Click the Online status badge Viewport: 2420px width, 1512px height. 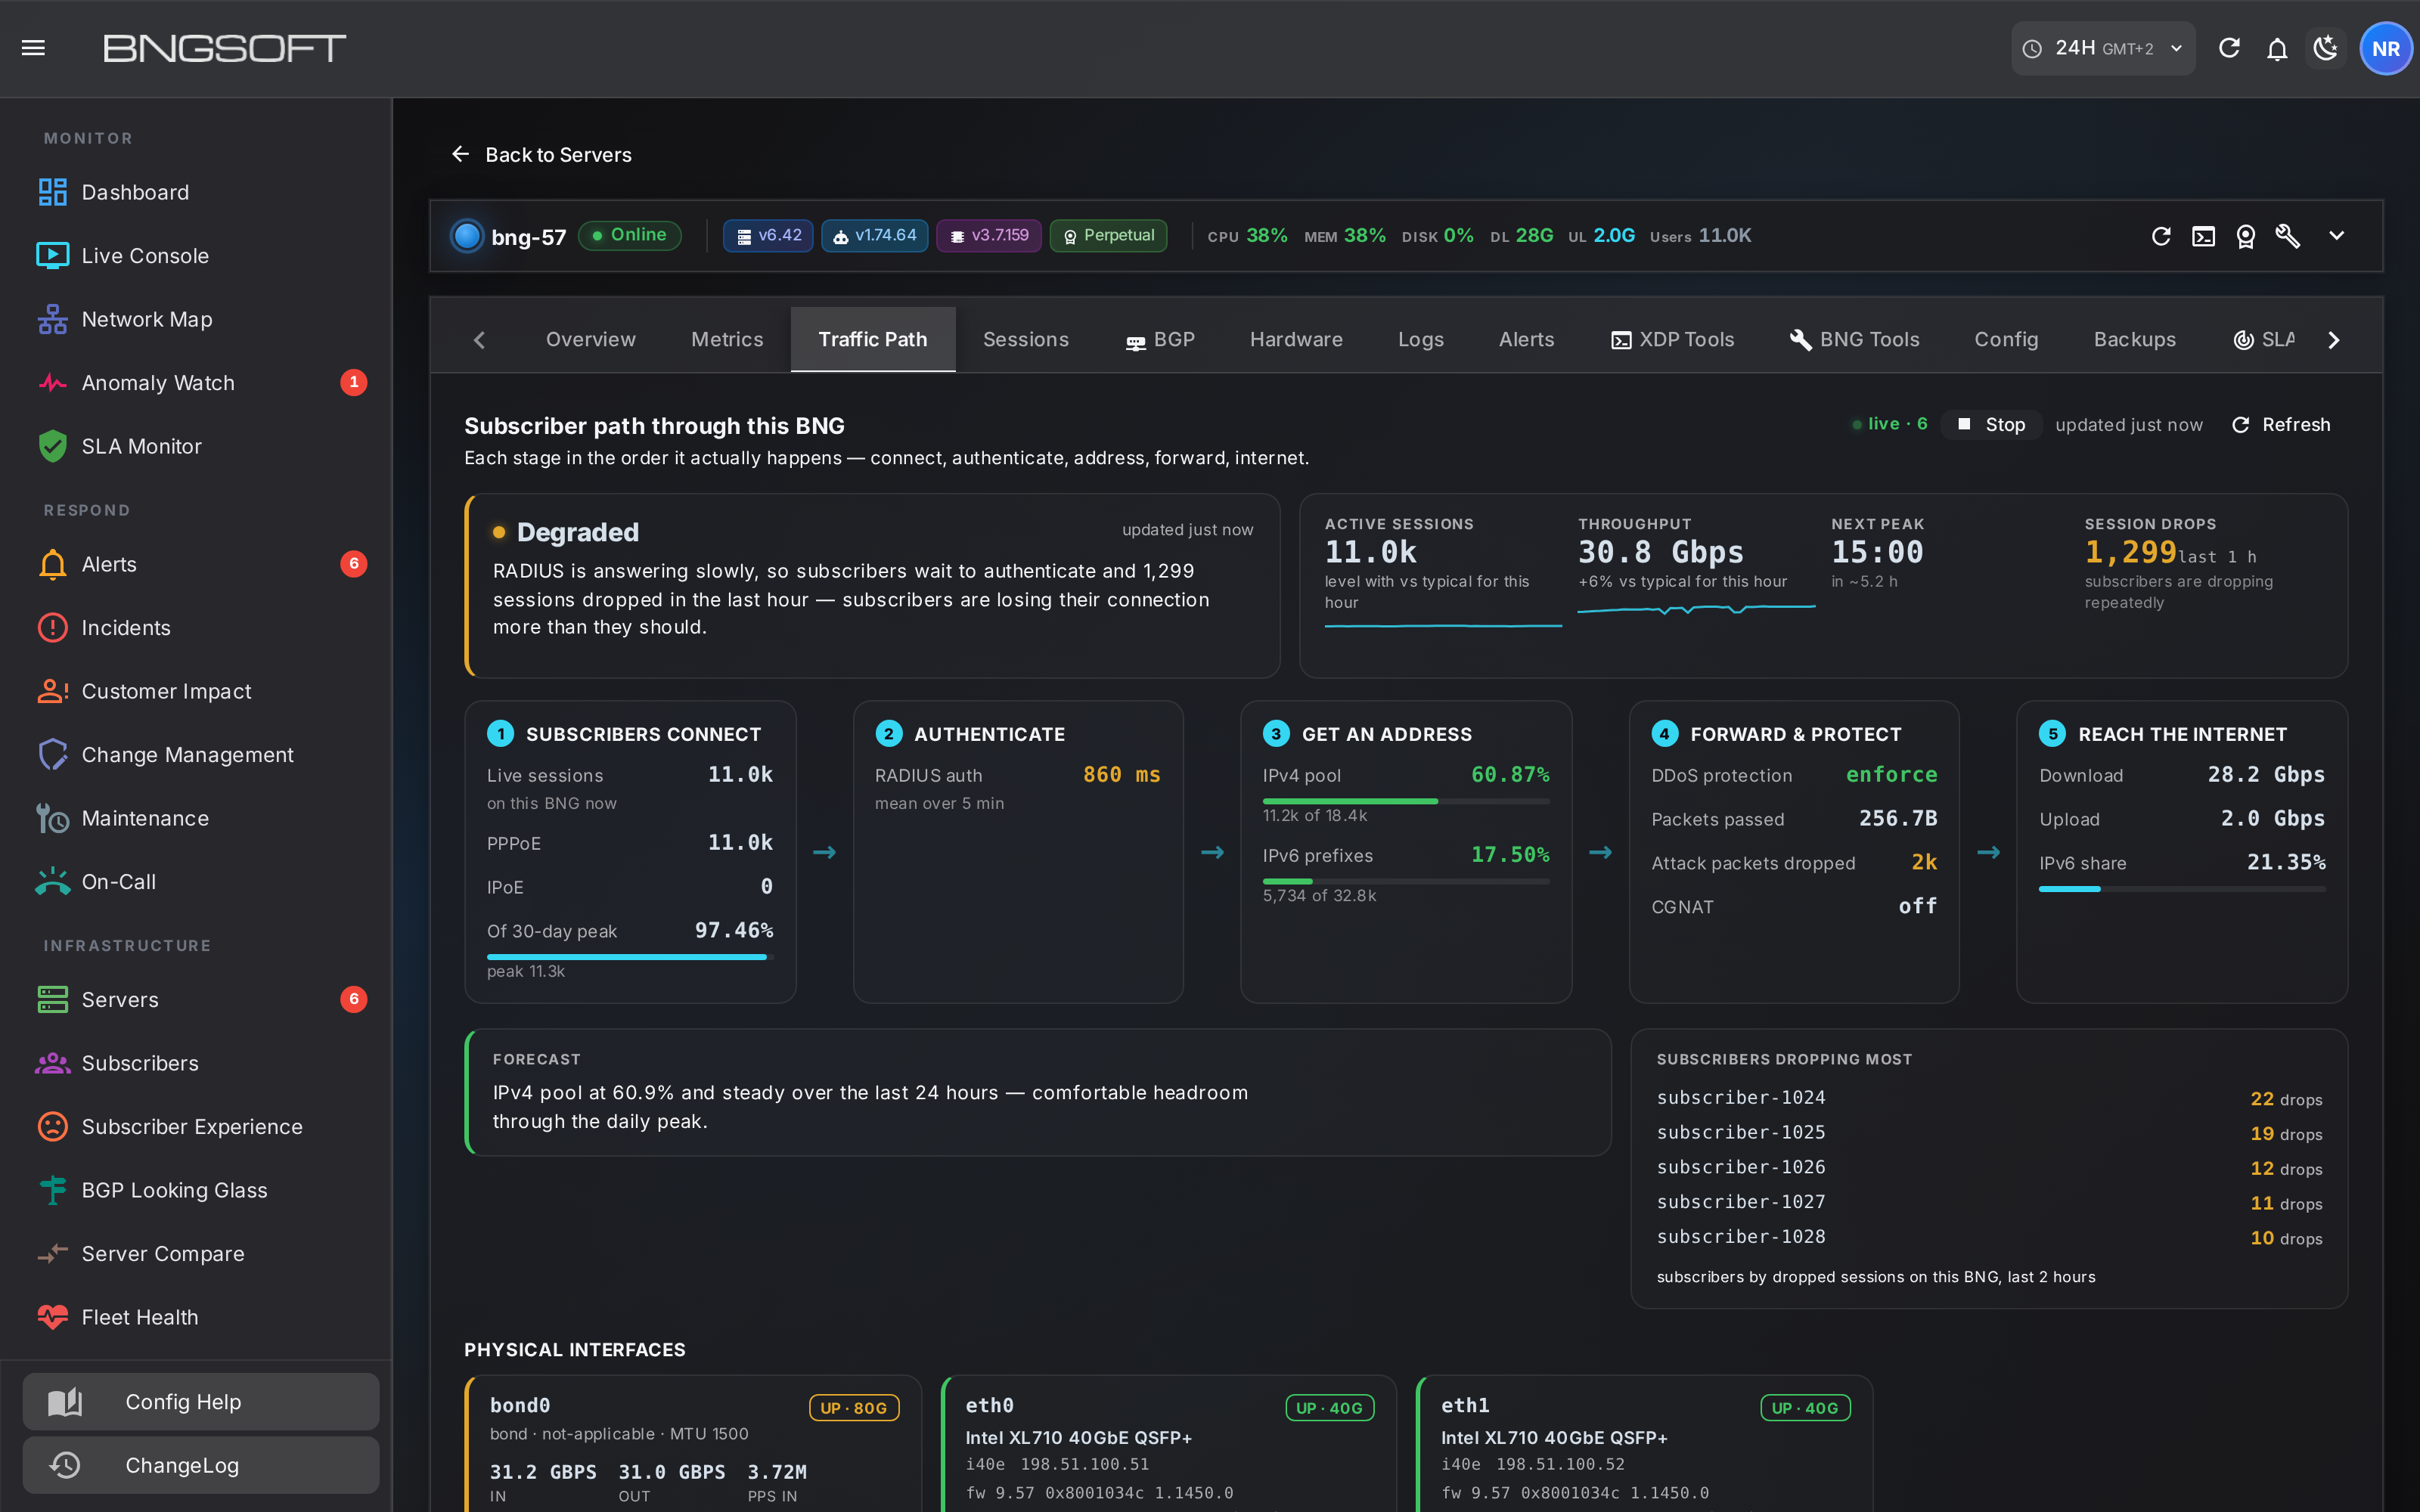coord(630,236)
